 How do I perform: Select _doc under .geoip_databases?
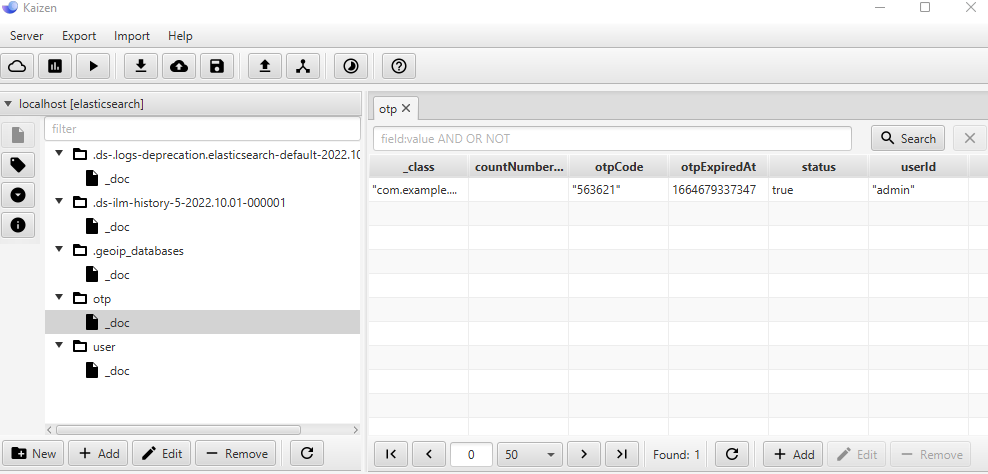click(x=117, y=274)
